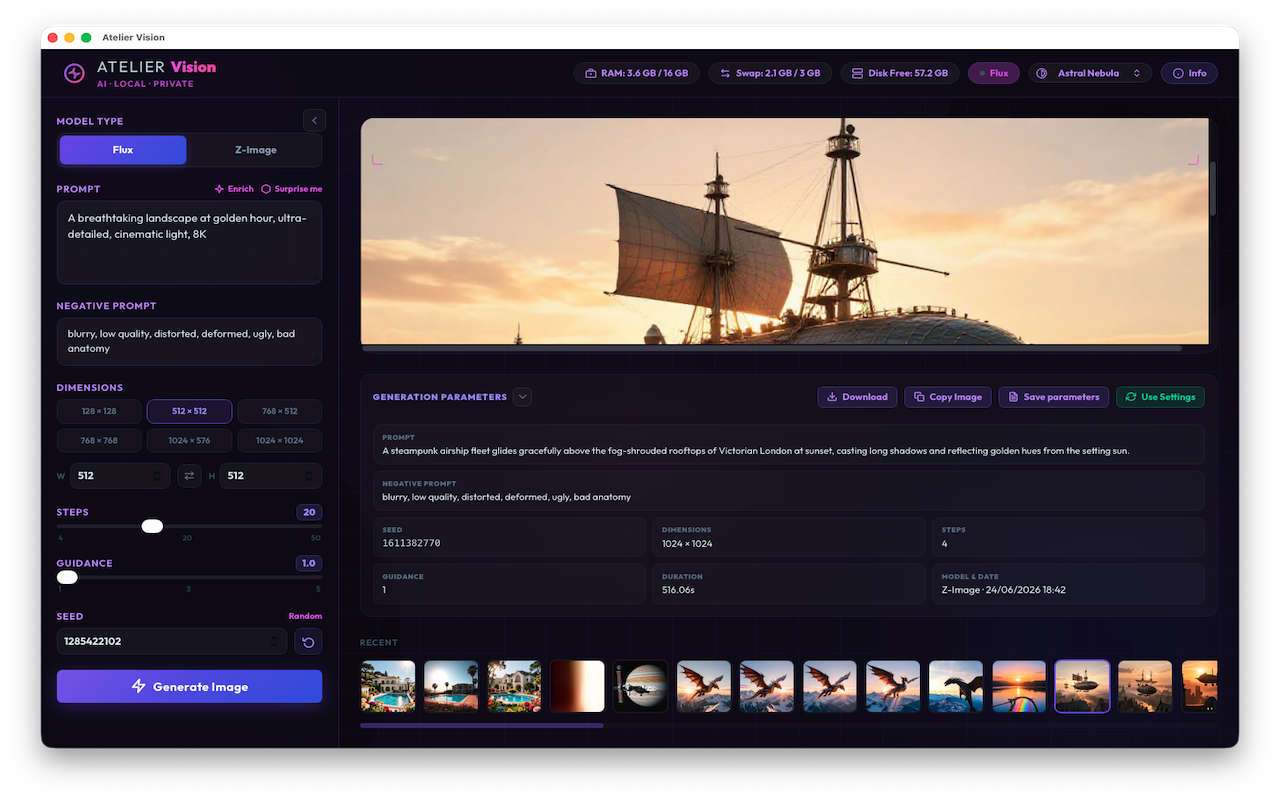Click the Atelier Vision lightning logo
This screenshot has width=1280, height=800.
point(74,73)
